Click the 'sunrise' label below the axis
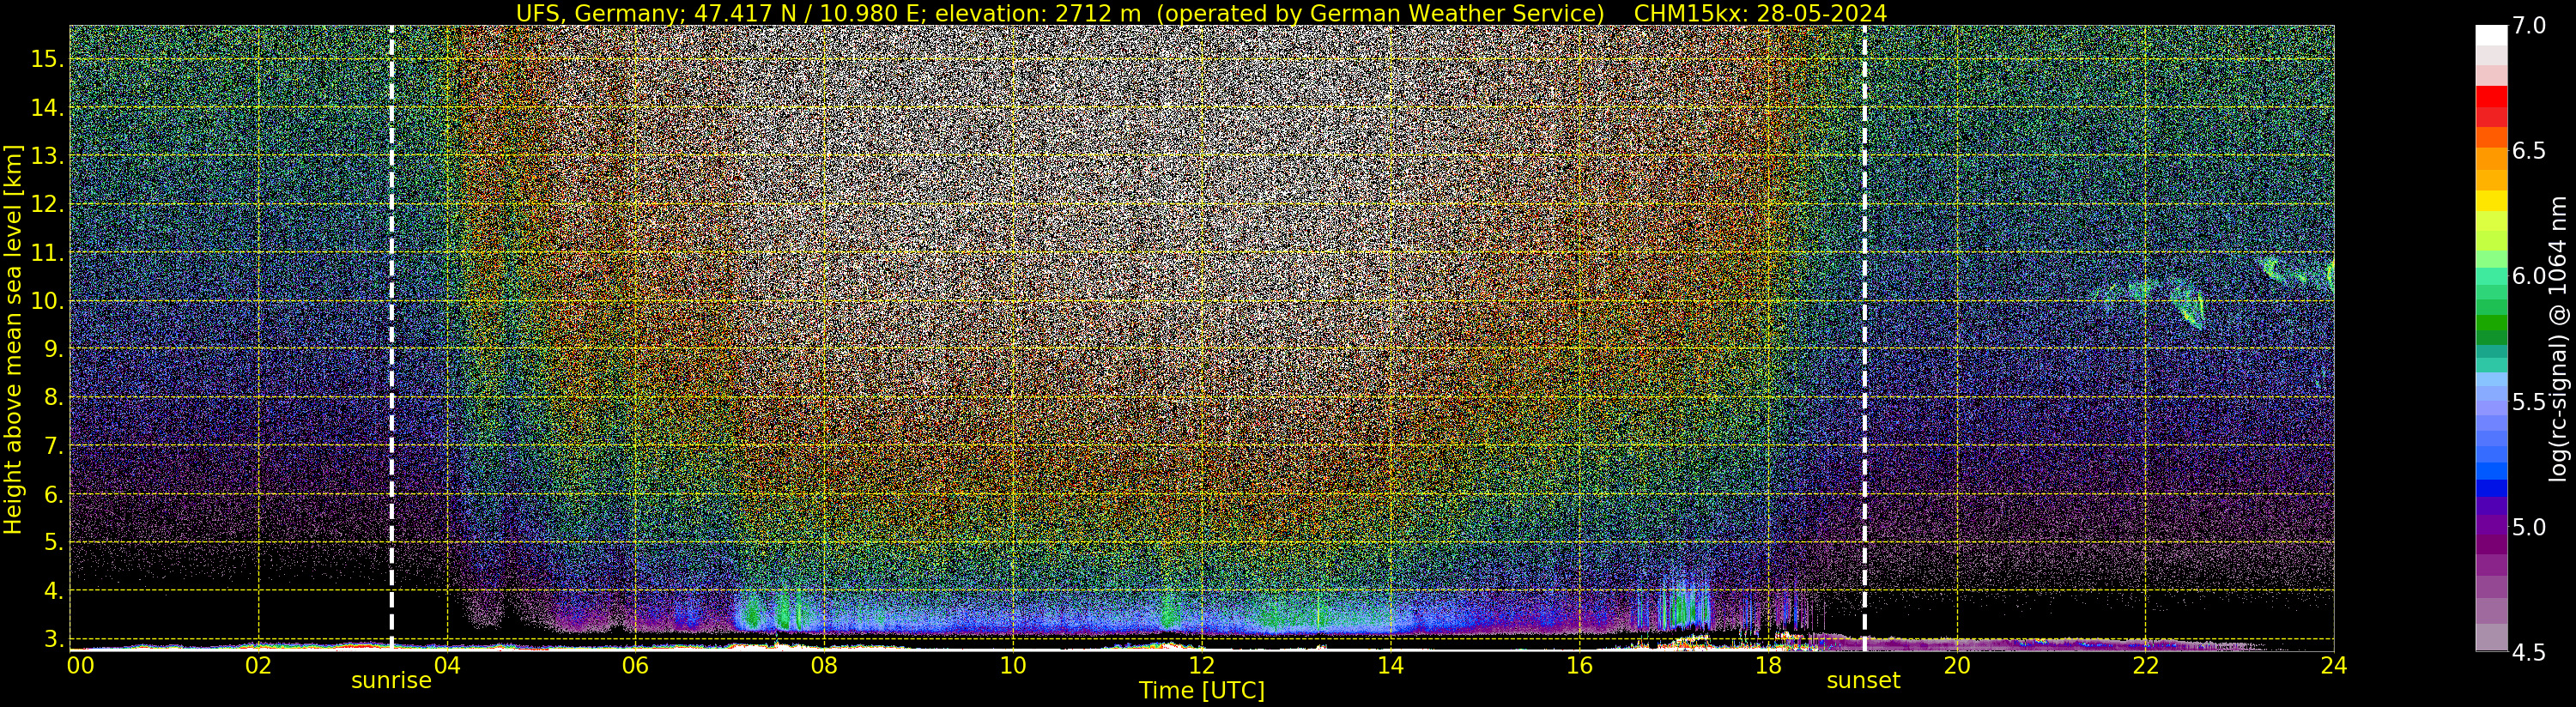This screenshot has height=707, width=2576. pos(391,681)
